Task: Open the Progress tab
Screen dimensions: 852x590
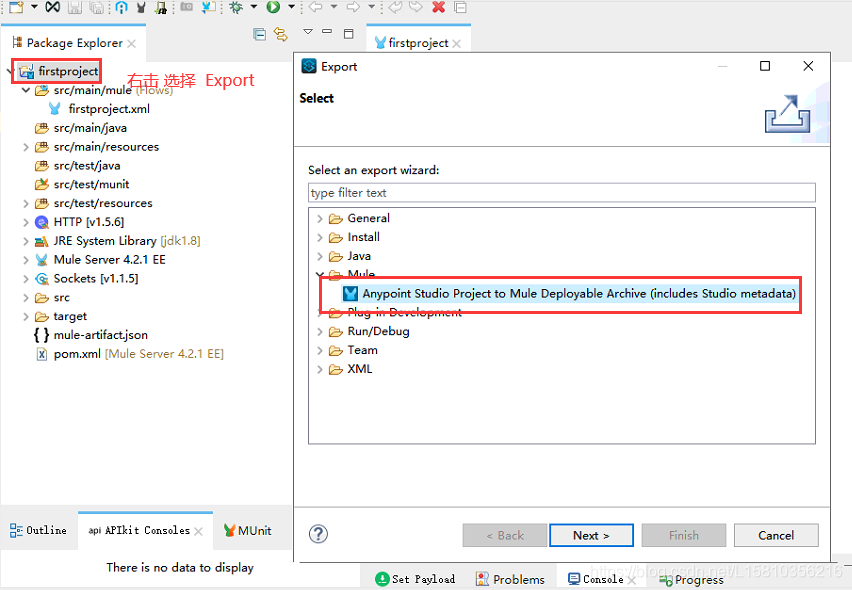Action: tap(691, 580)
